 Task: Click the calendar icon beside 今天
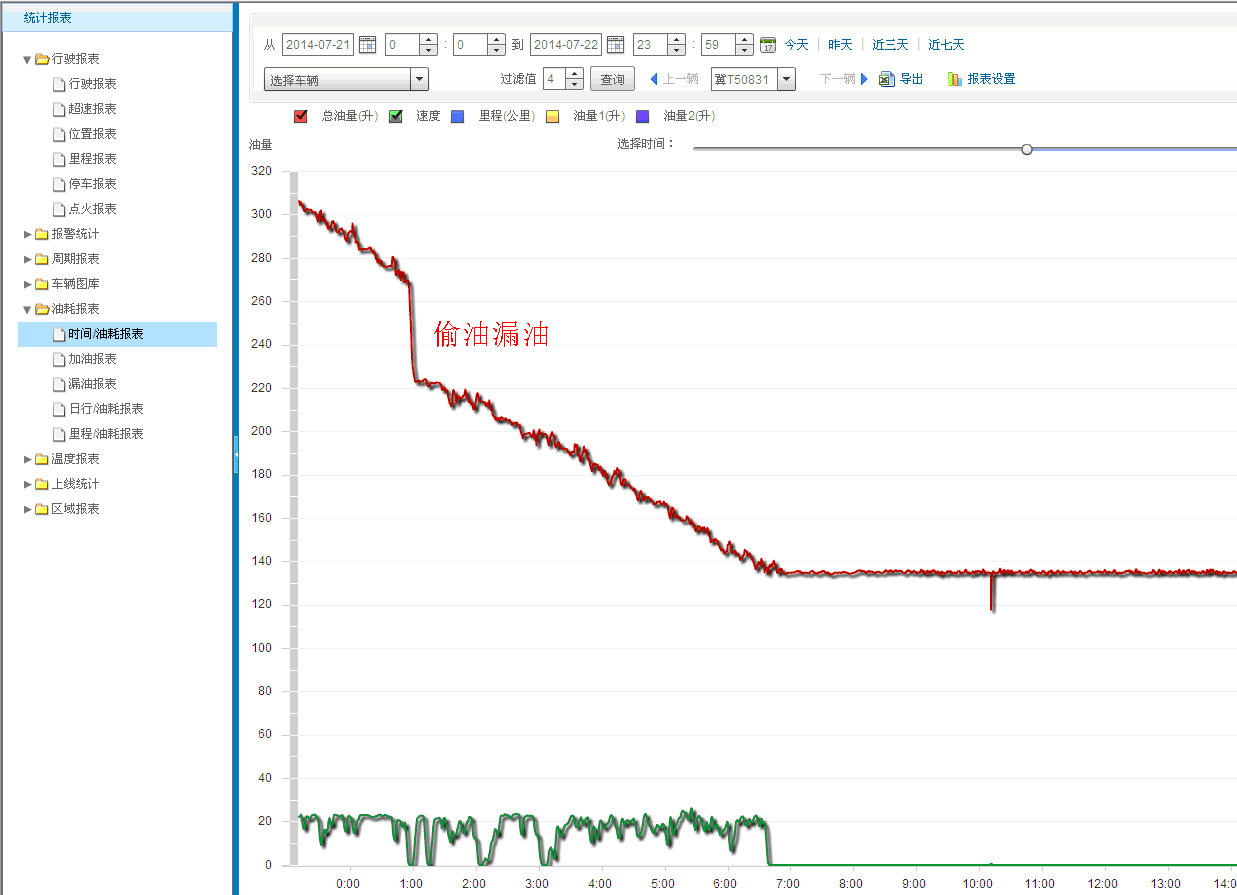768,45
